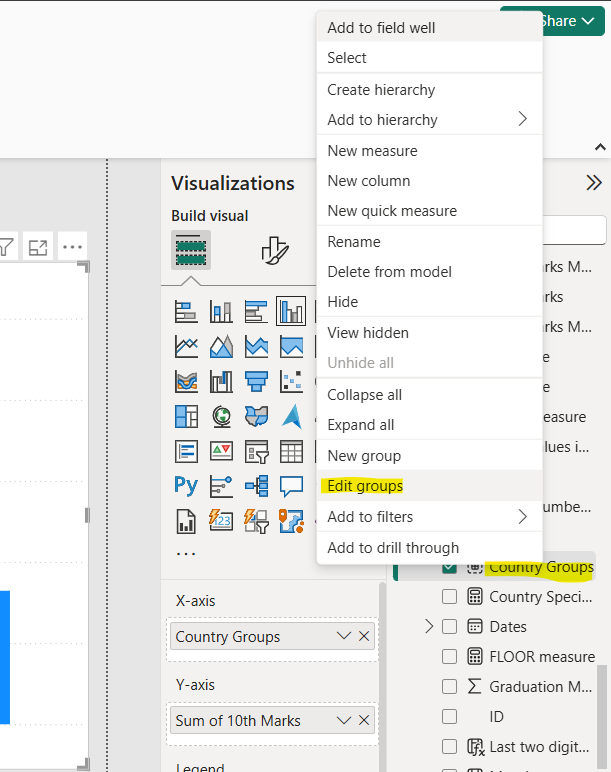Open Sum of 10th Marks dropdown

(x=343, y=721)
